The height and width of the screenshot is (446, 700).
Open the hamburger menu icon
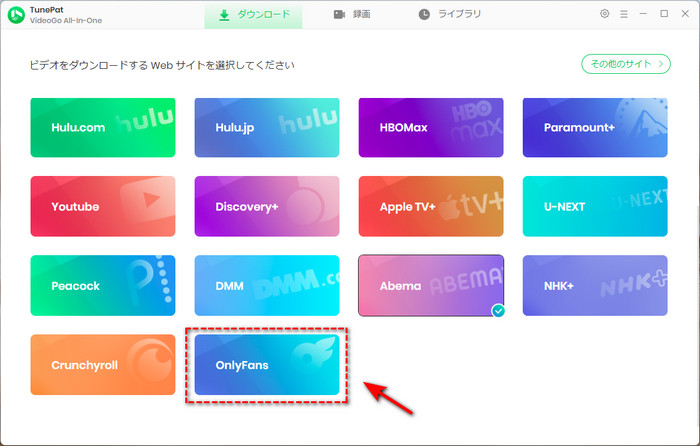tap(624, 14)
